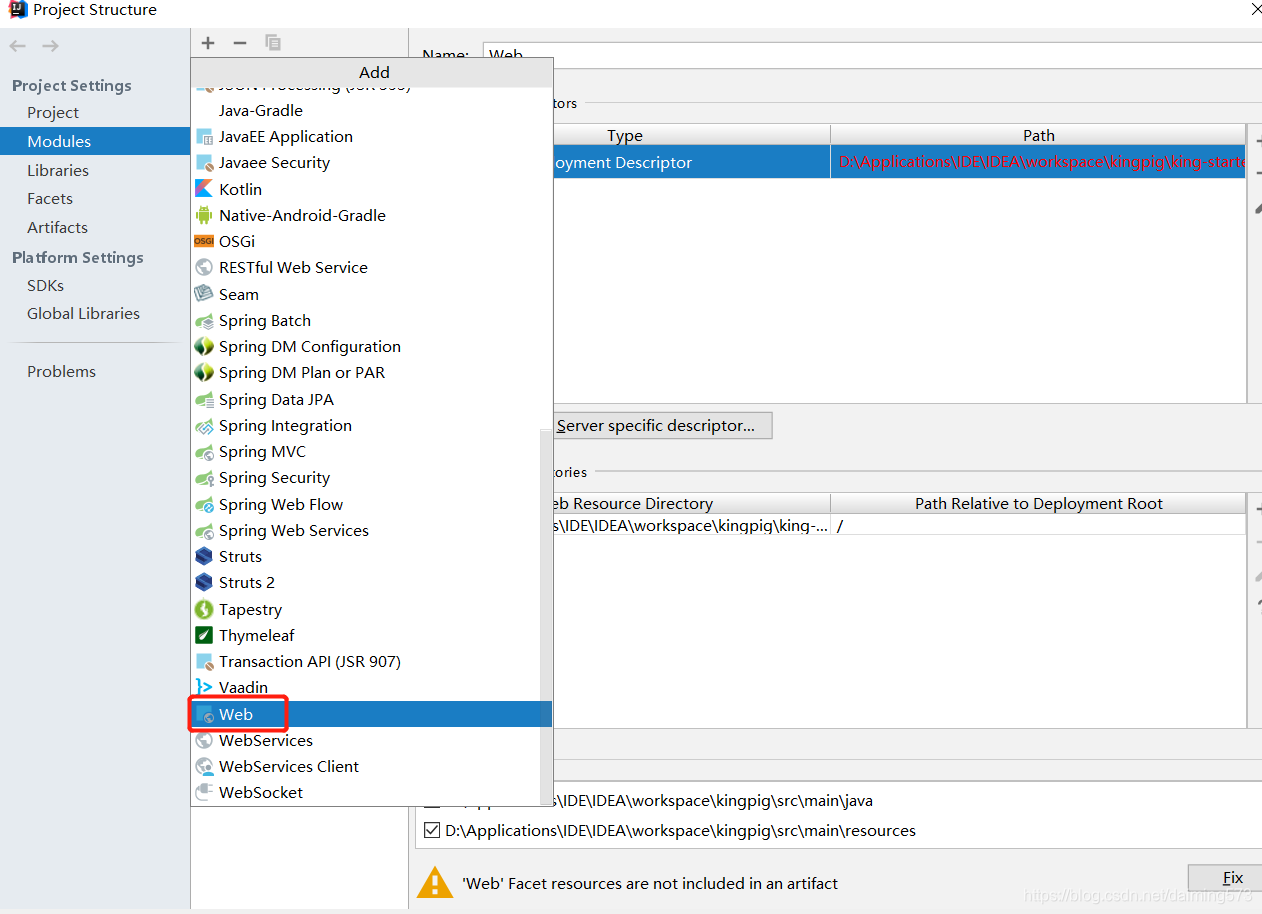Click the "/" relative path cell

pyautogui.click(x=1038, y=525)
